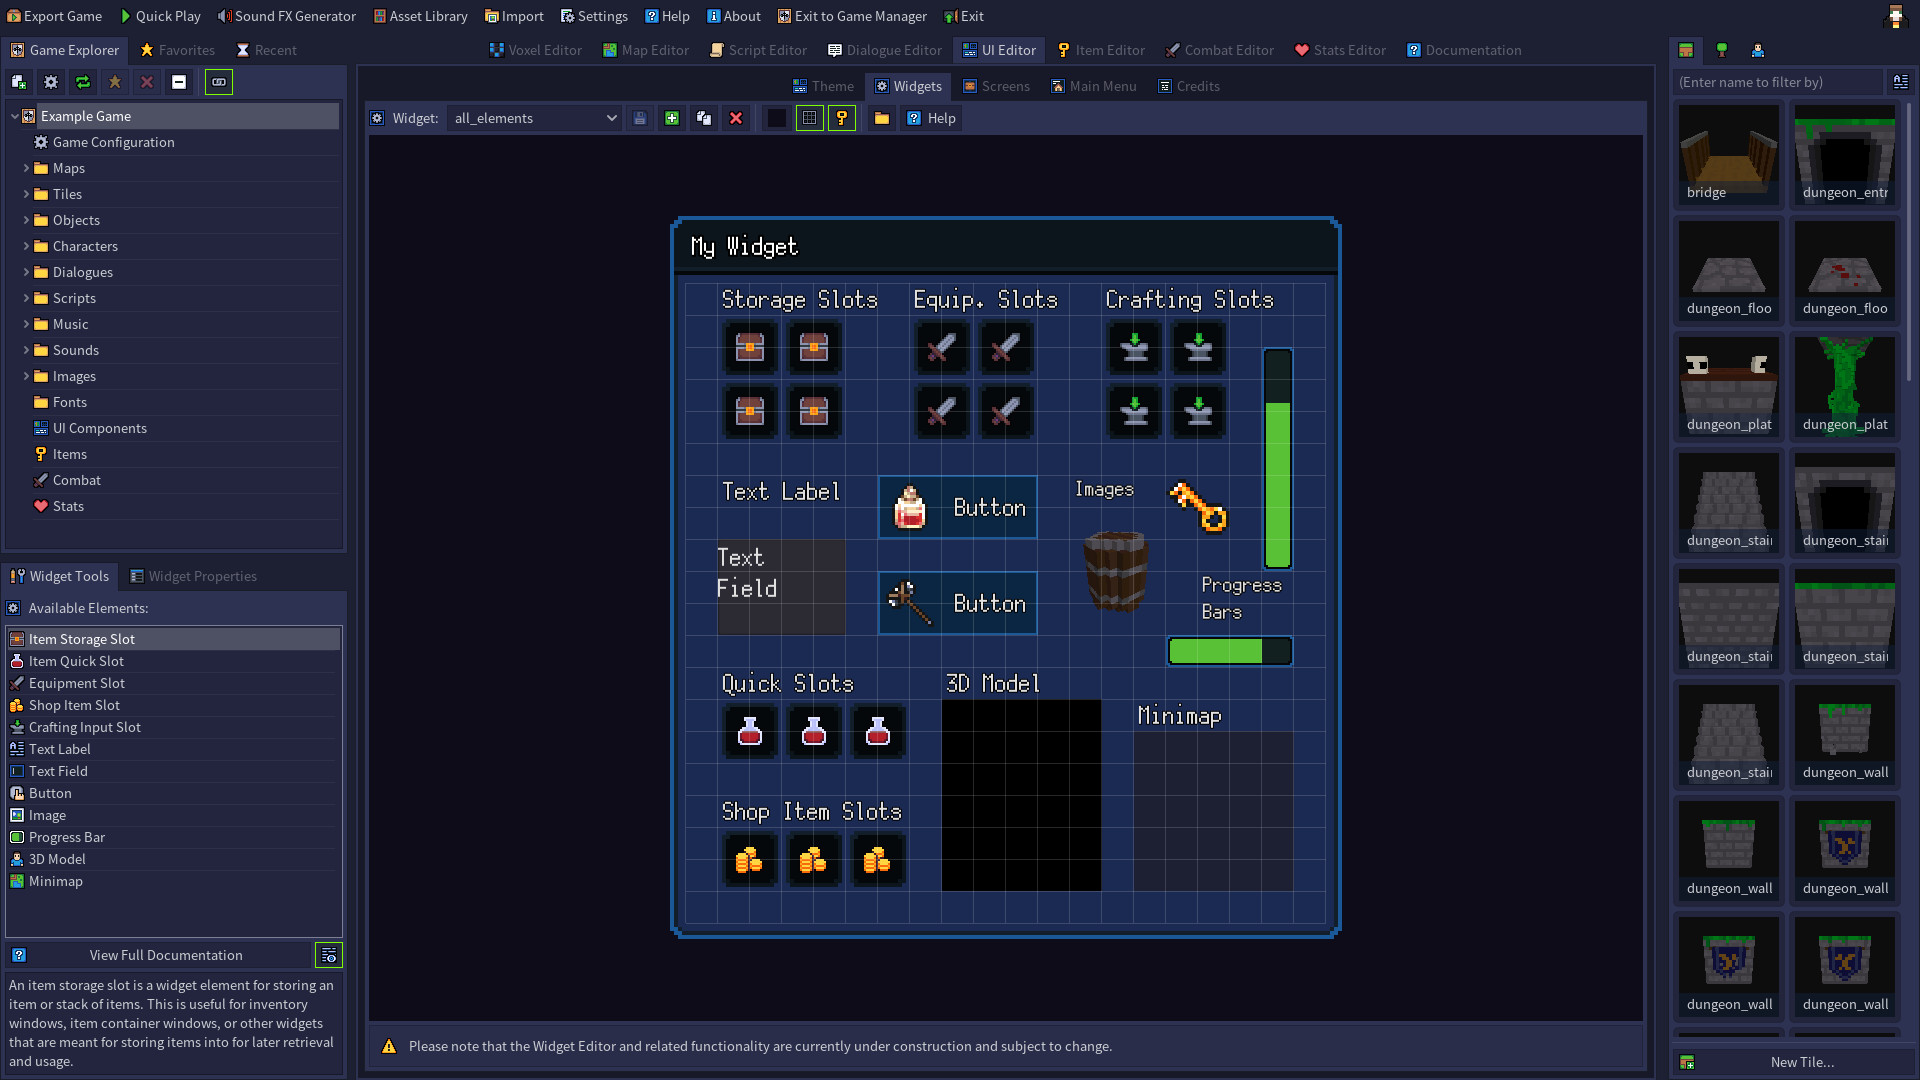Toggle the key overlay icon in widget toolbar
1920x1080 pixels.
(x=841, y=118)
